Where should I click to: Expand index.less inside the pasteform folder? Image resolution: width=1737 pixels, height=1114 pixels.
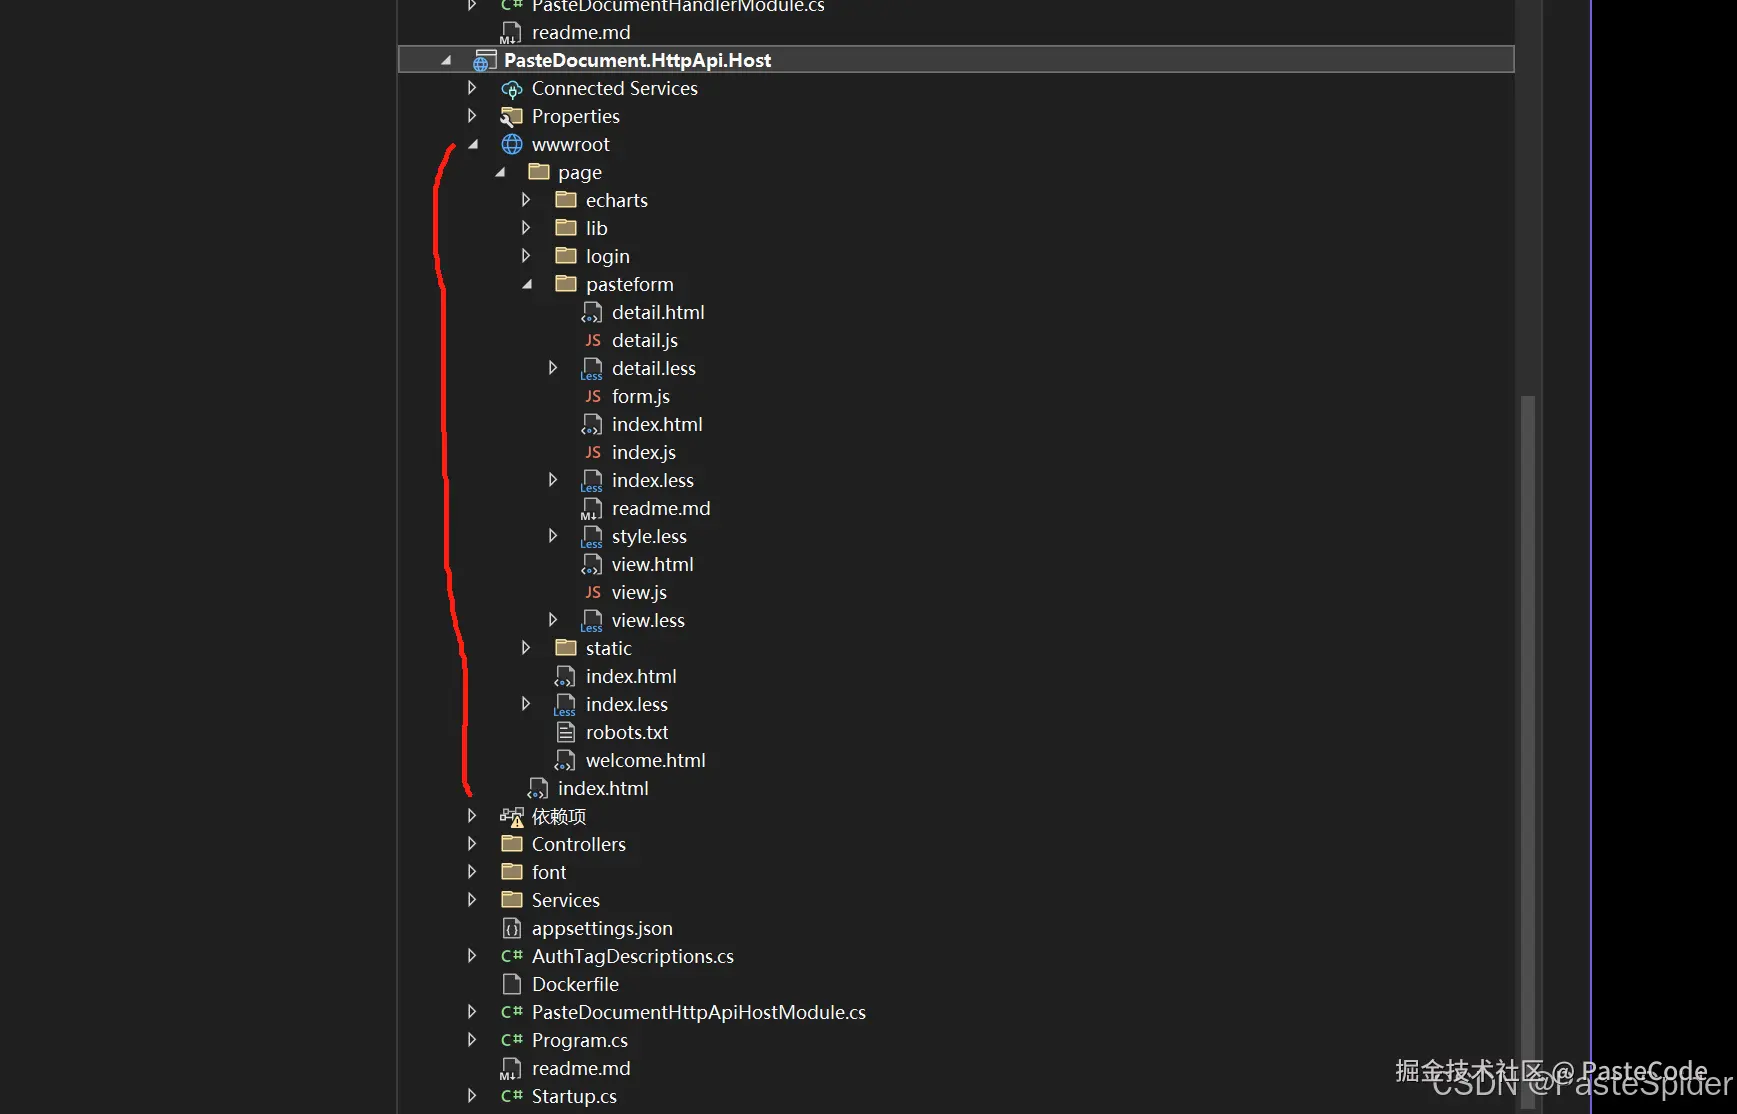[553, 480]
